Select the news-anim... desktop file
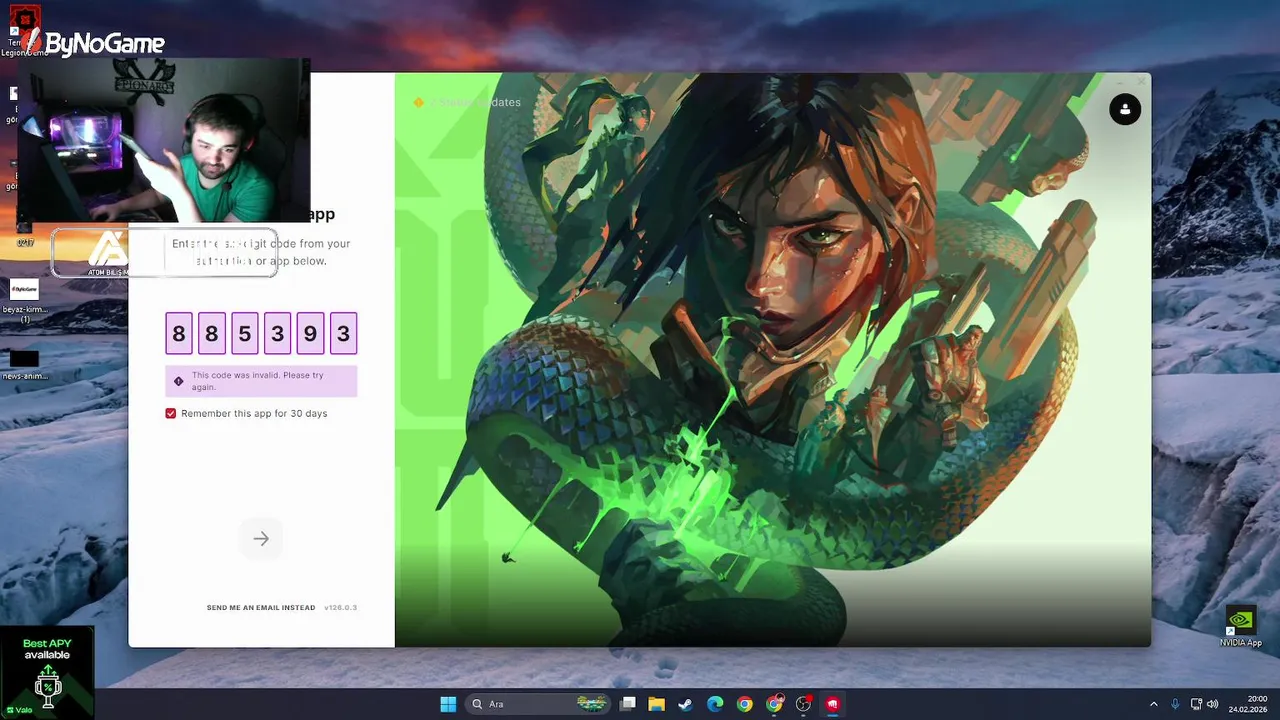 coord(24,364)
